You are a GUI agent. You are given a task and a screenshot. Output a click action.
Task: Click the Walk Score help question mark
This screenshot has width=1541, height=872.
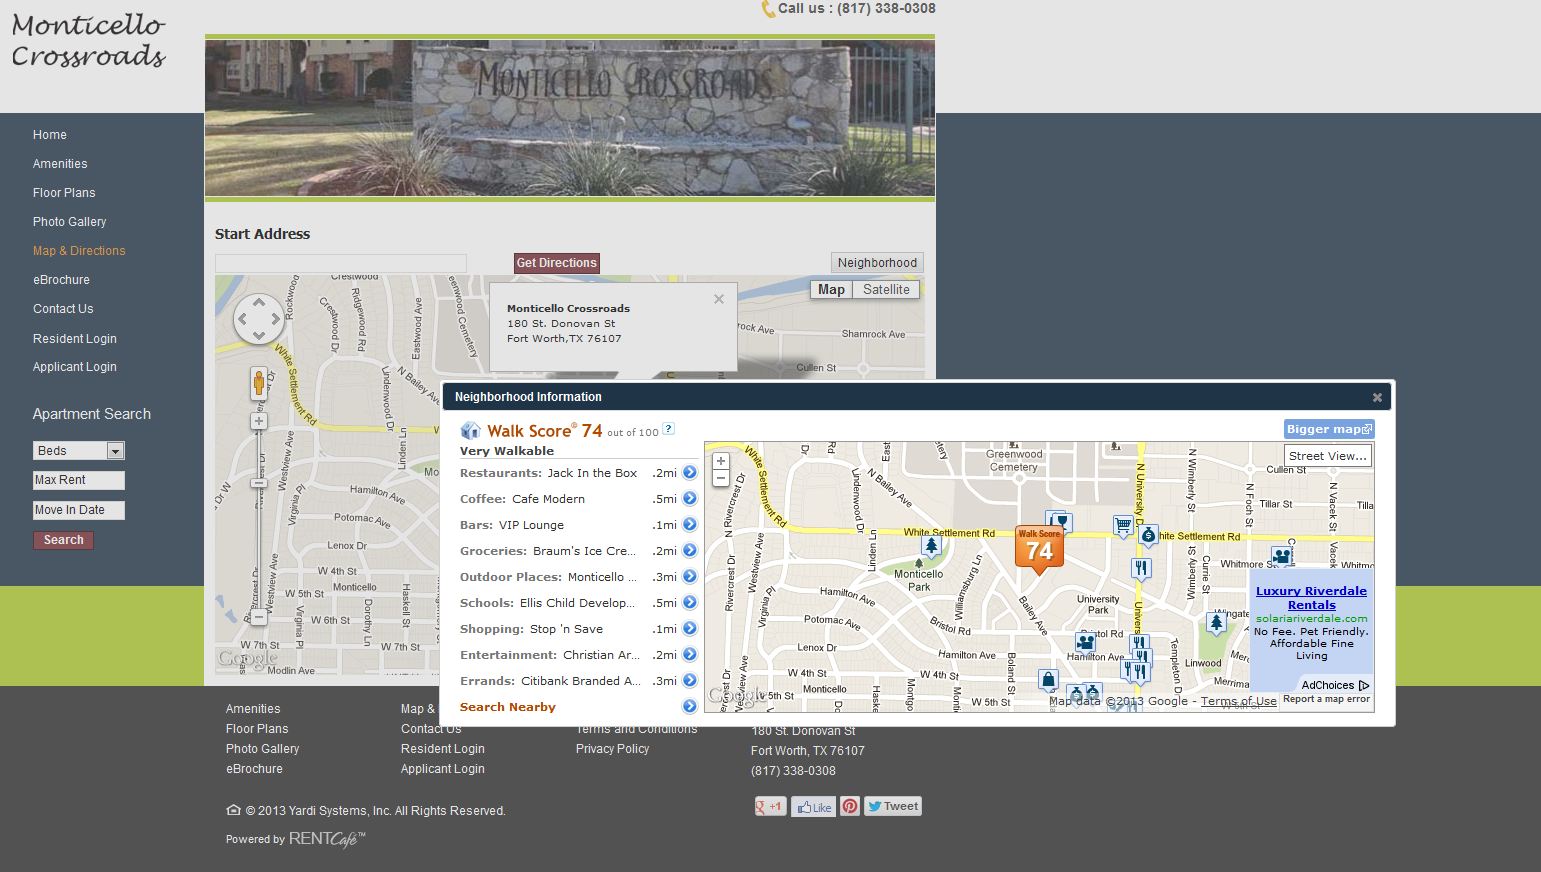pyautogui.click(x=669, y=429)
